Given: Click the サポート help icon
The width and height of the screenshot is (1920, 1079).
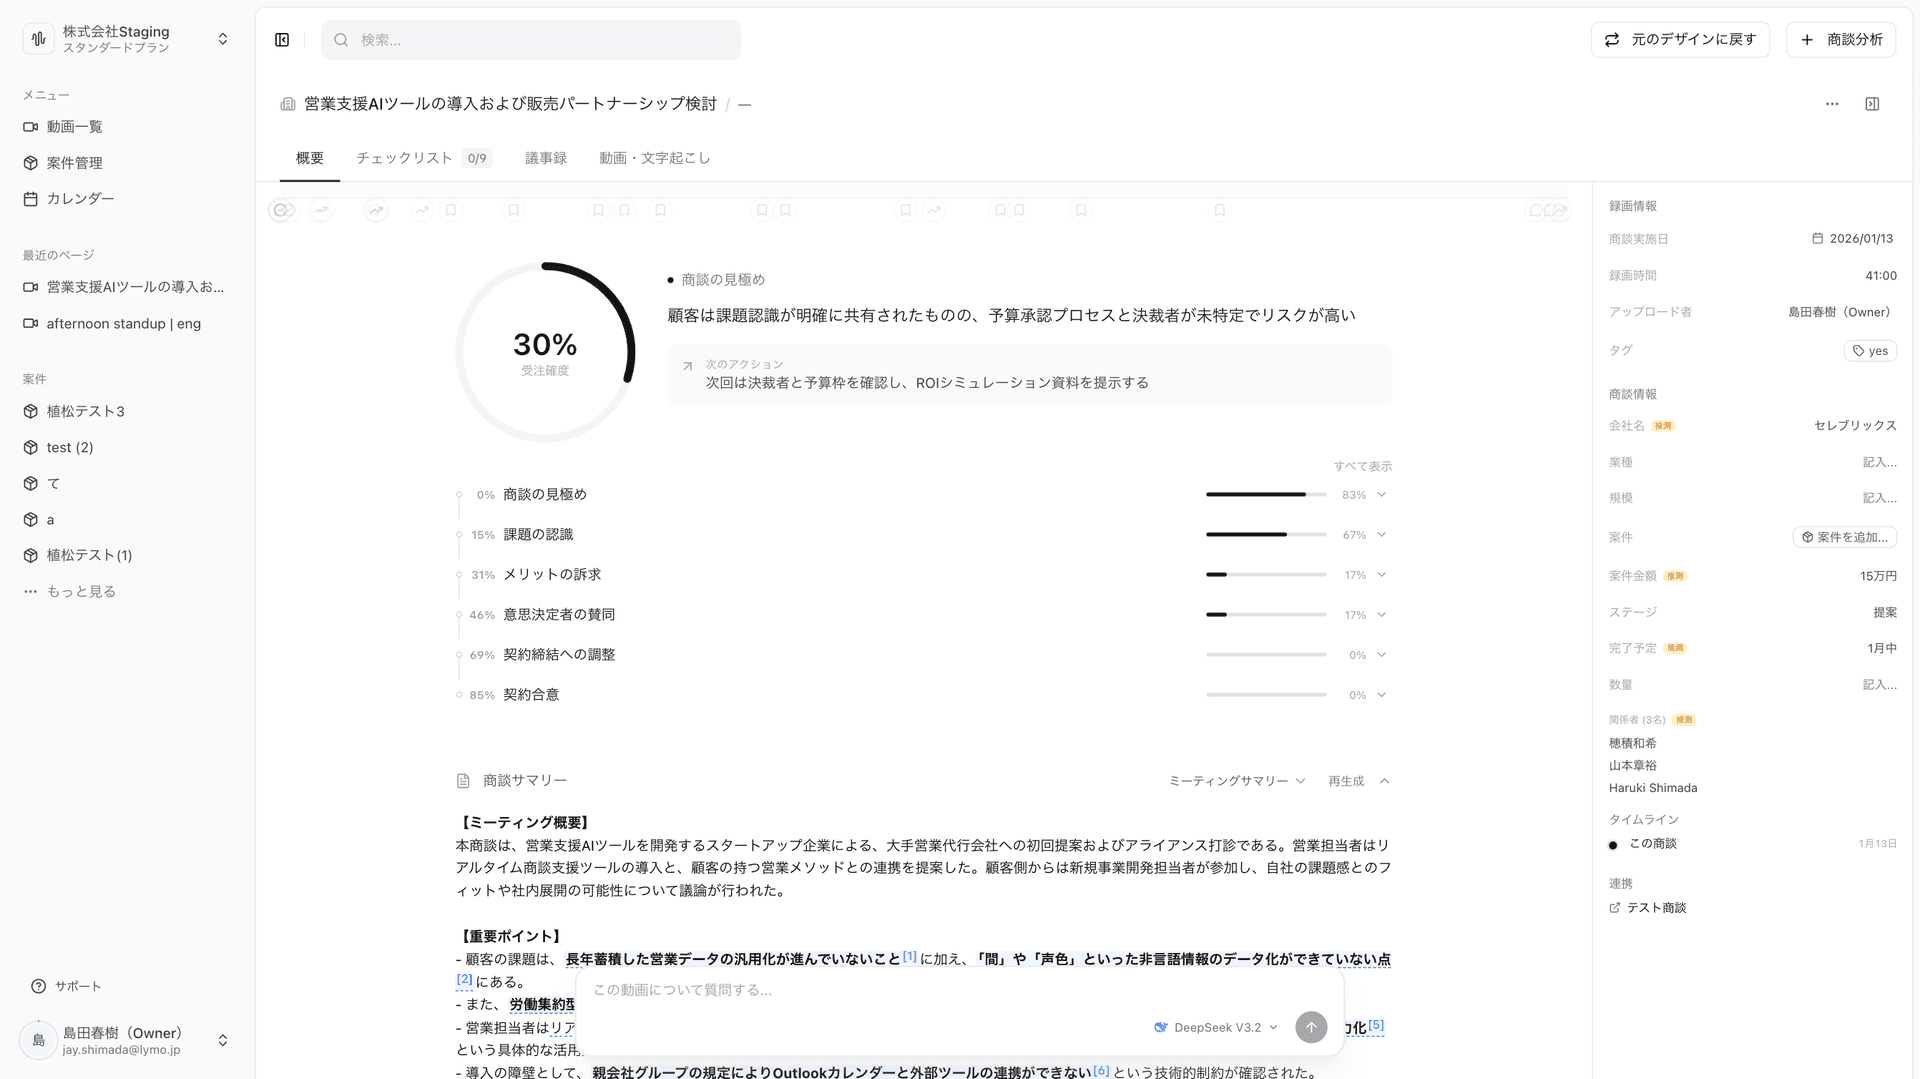Looking at the screenshot, I should point(38,986).
